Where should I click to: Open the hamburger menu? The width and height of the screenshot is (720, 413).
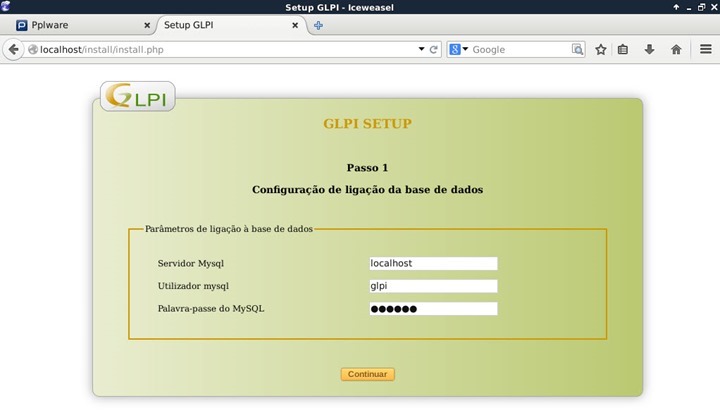point(706,49)
